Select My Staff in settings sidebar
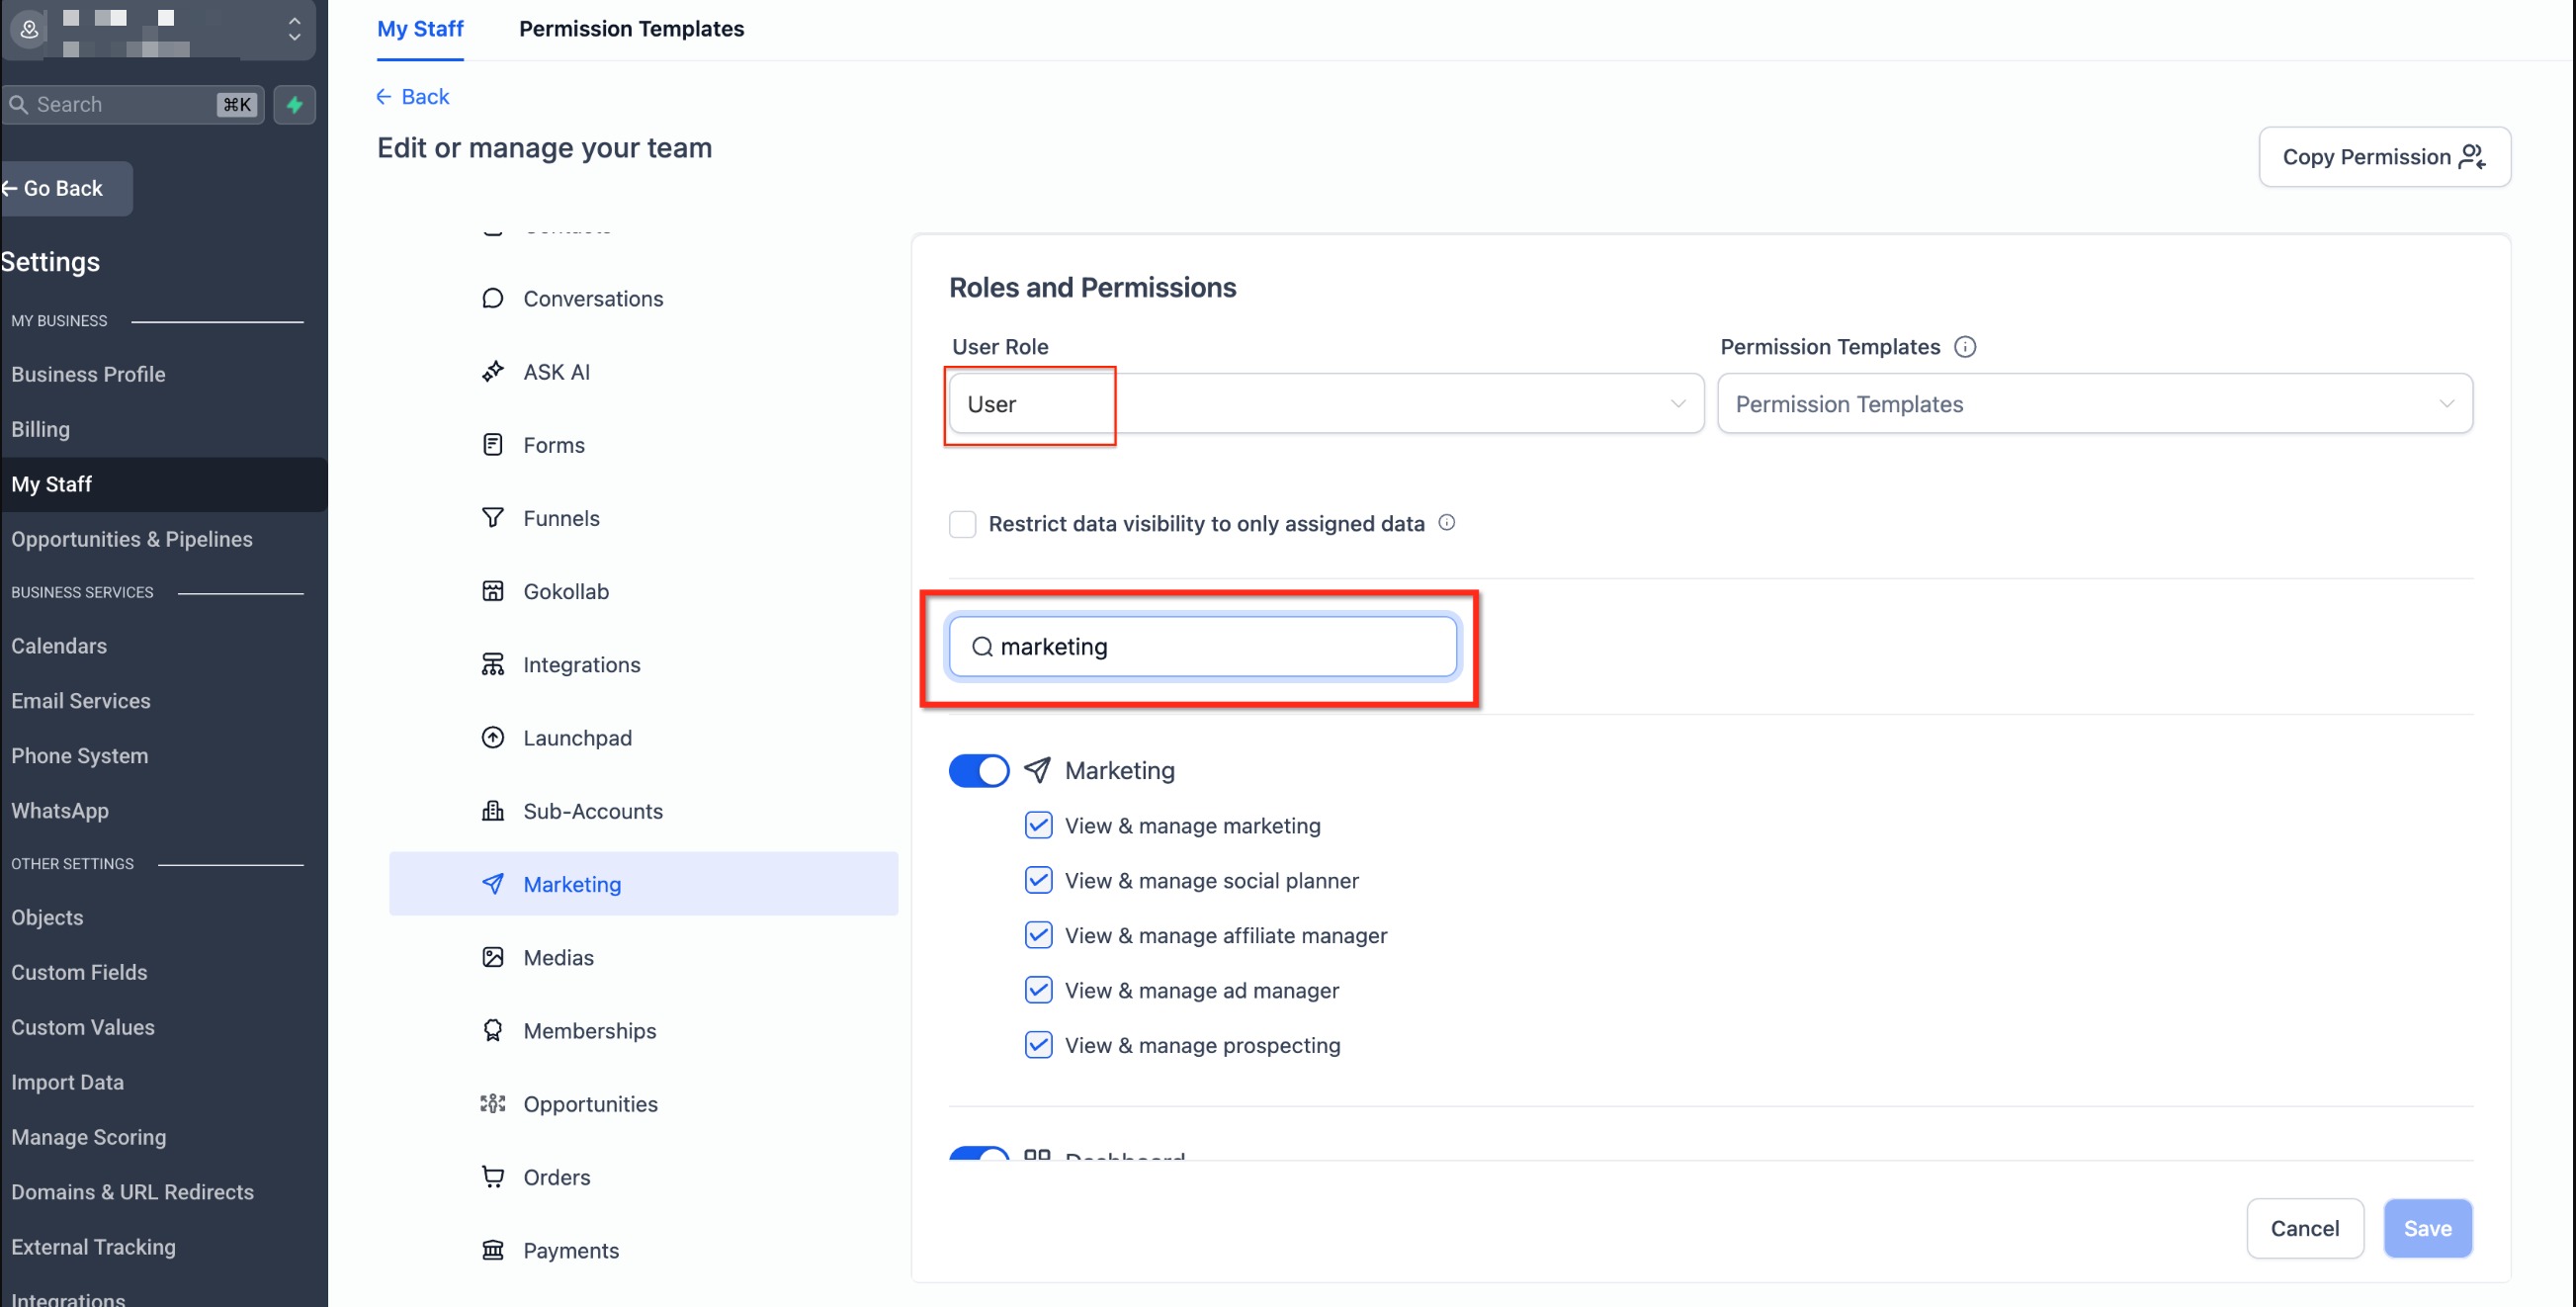 coord(164,484)
